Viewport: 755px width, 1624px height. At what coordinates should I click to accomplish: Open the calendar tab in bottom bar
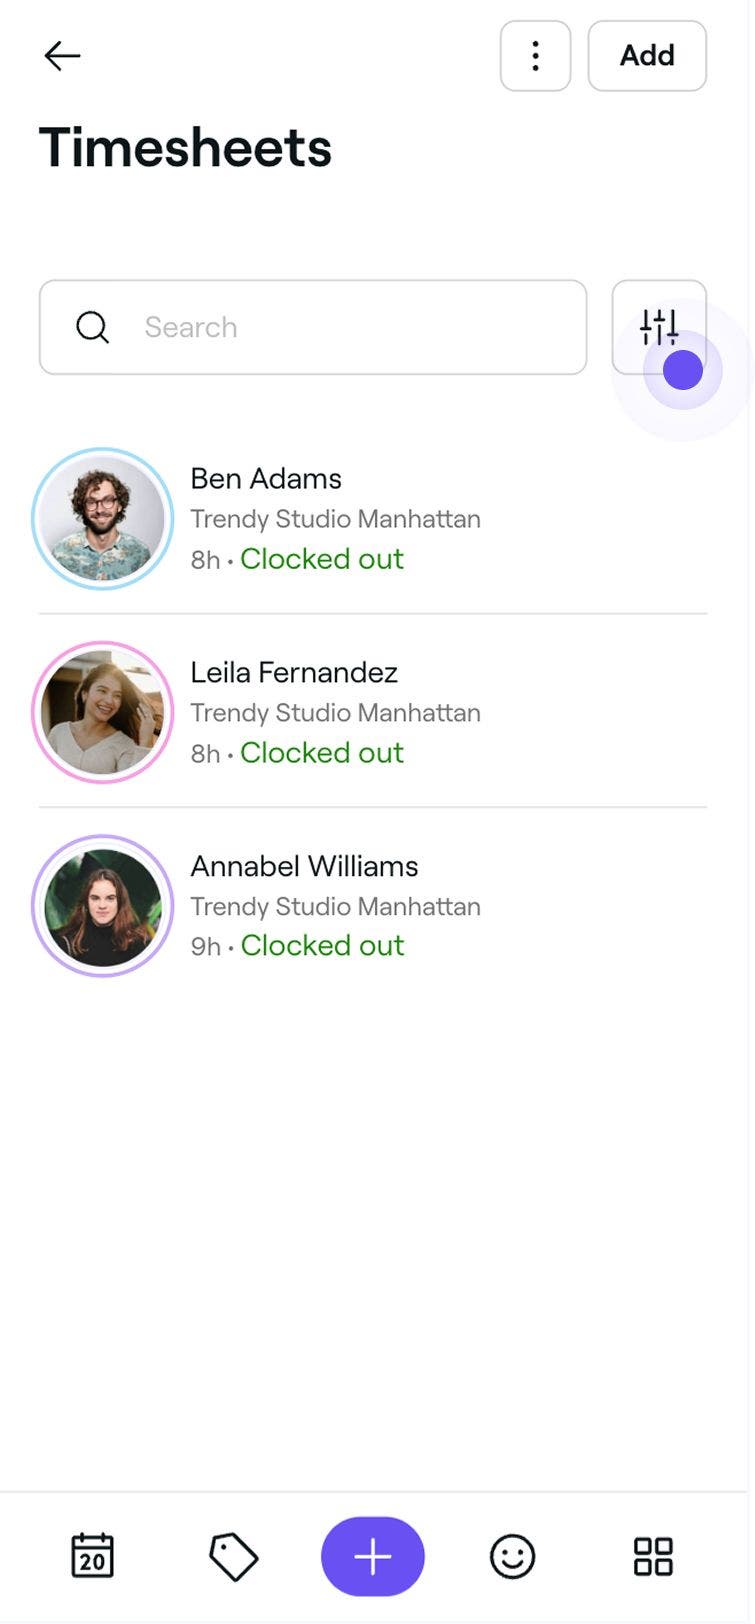[x=93, y=1556]
